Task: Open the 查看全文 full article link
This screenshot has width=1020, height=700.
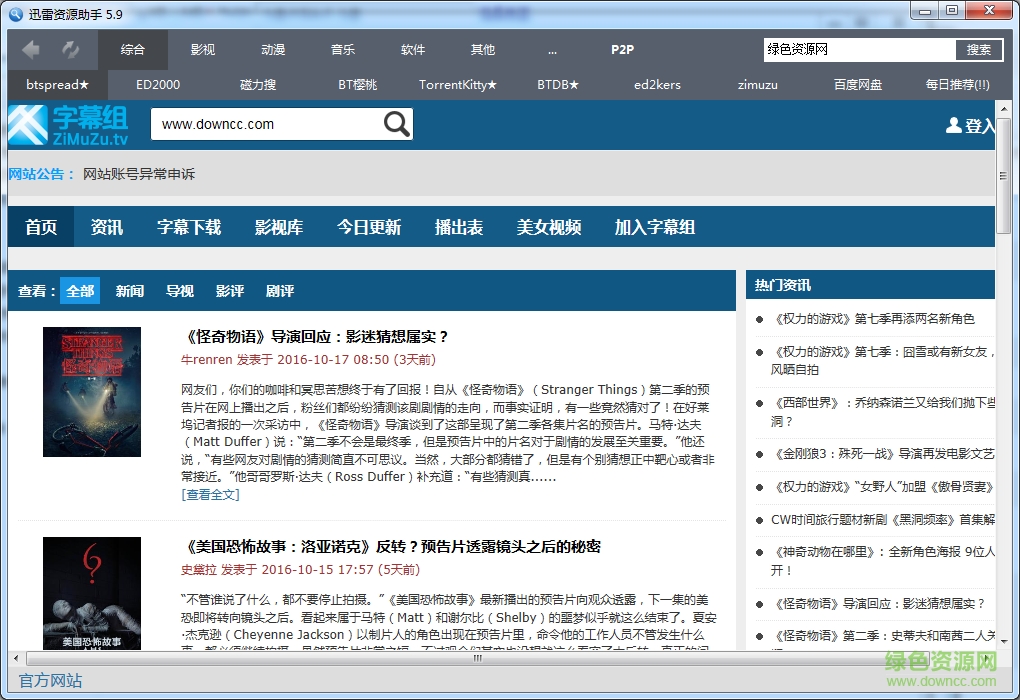Action: coord(209,494)
